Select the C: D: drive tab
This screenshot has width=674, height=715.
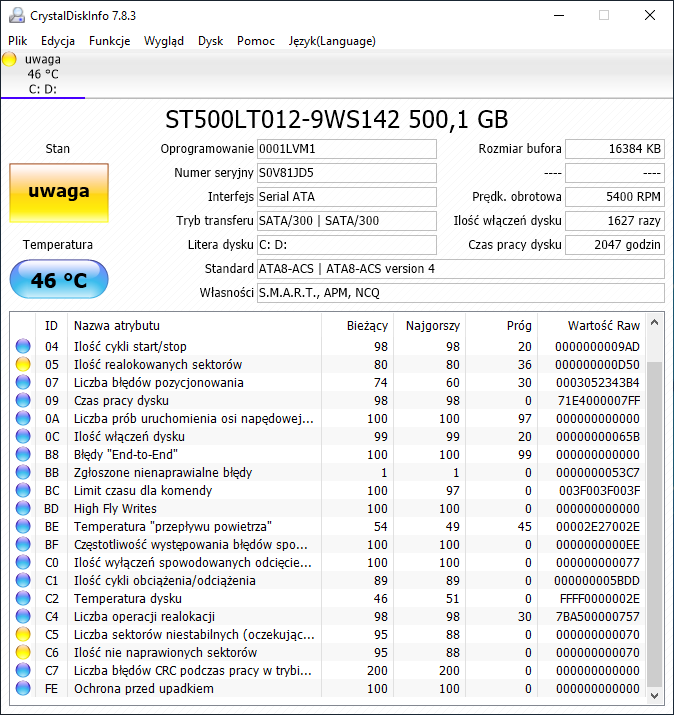tap(43, 74)
